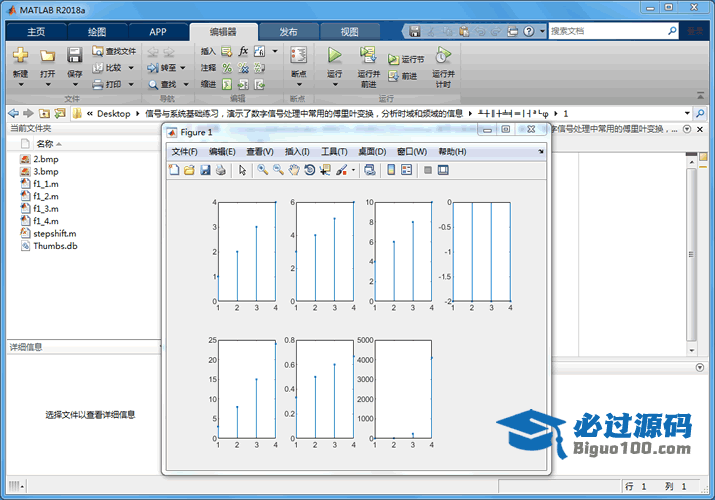Expand the Run dropdown arrow

coord(335,85)
